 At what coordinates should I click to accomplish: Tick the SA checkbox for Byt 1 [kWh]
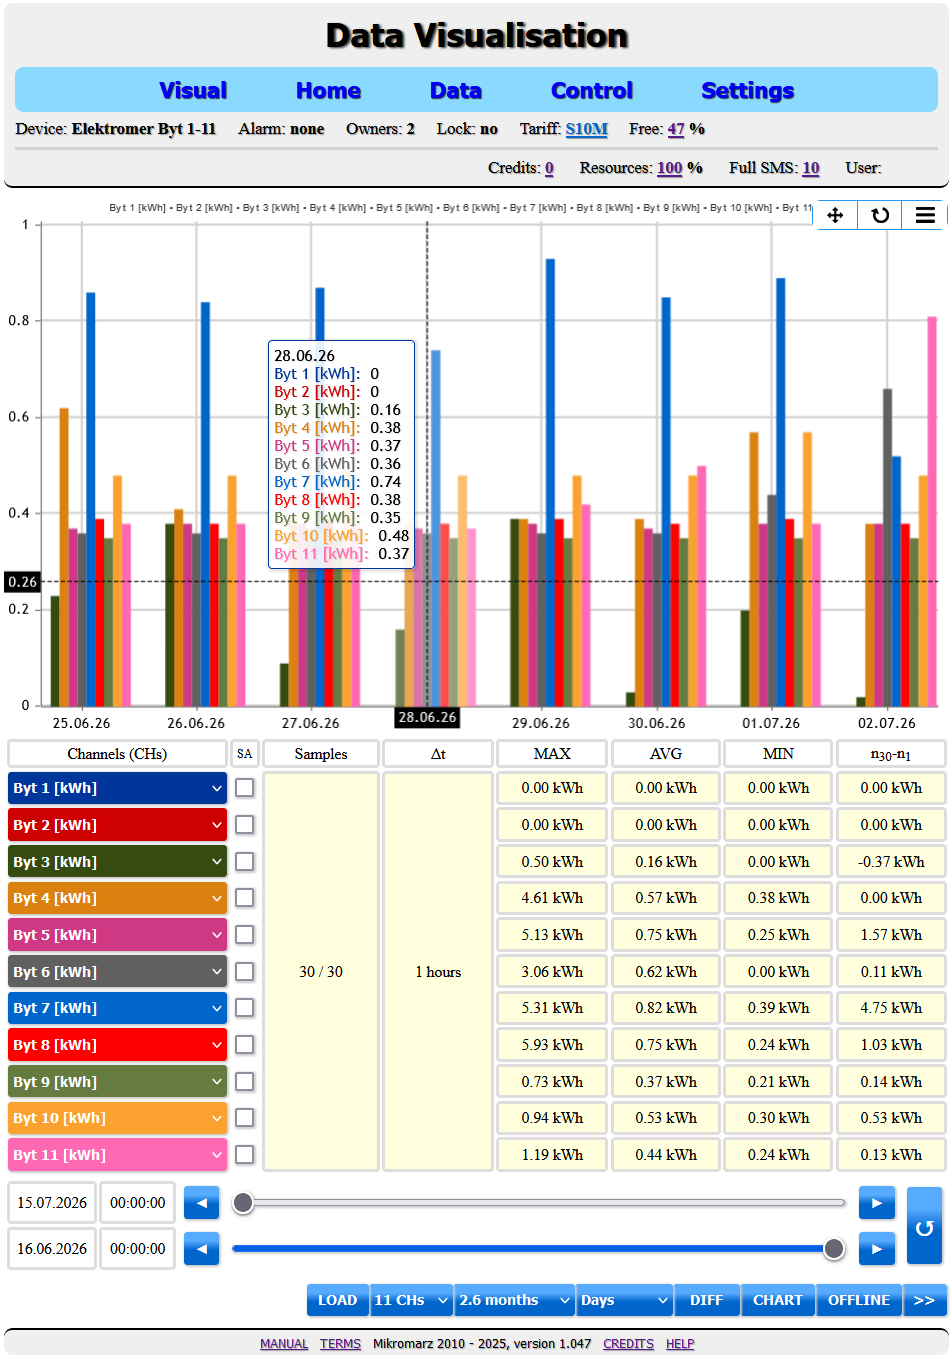pos(244,788)
